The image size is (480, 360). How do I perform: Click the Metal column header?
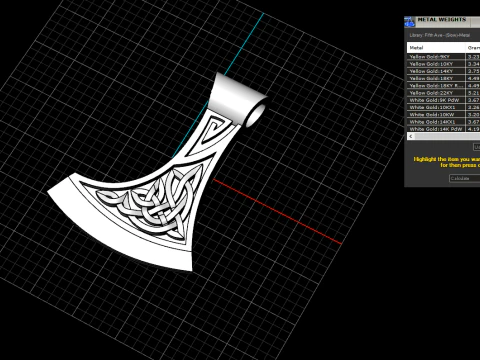pos(436,48)
